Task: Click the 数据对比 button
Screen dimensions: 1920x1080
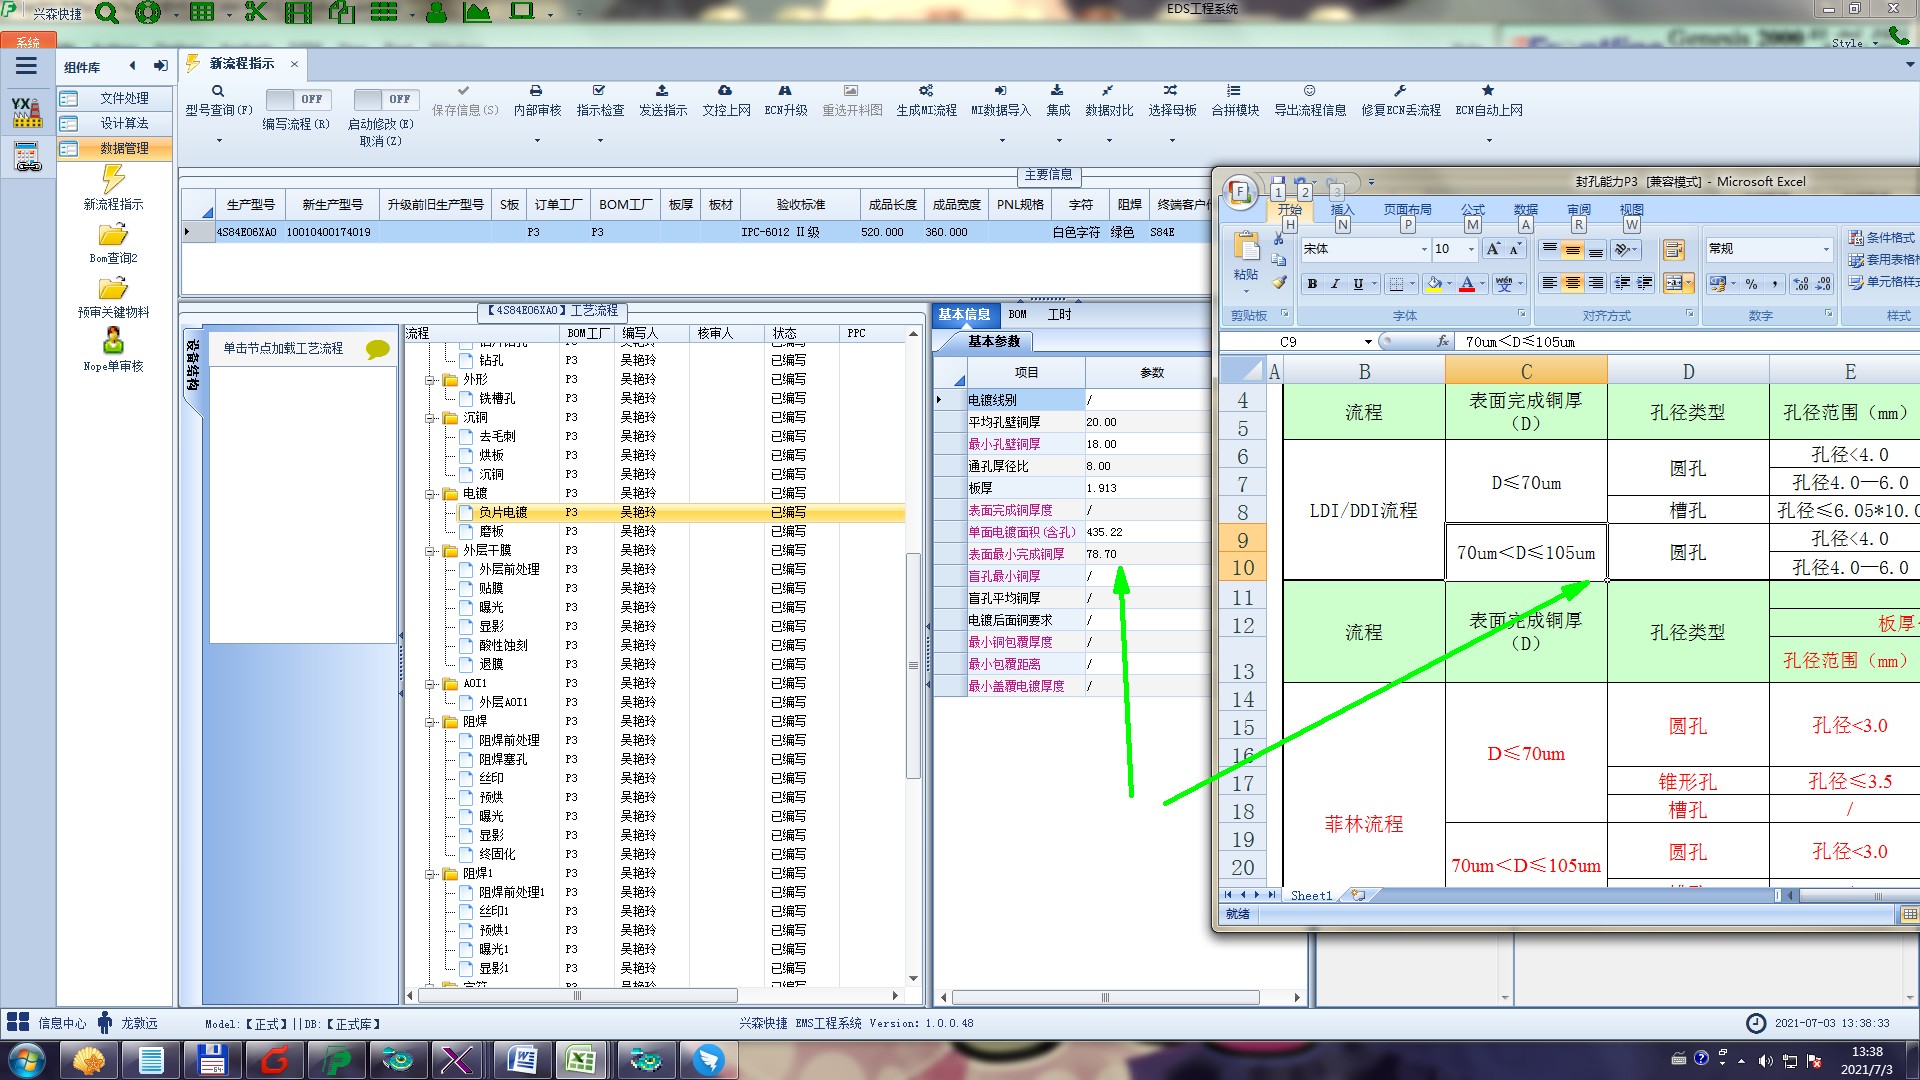Action: point(1108,101)
